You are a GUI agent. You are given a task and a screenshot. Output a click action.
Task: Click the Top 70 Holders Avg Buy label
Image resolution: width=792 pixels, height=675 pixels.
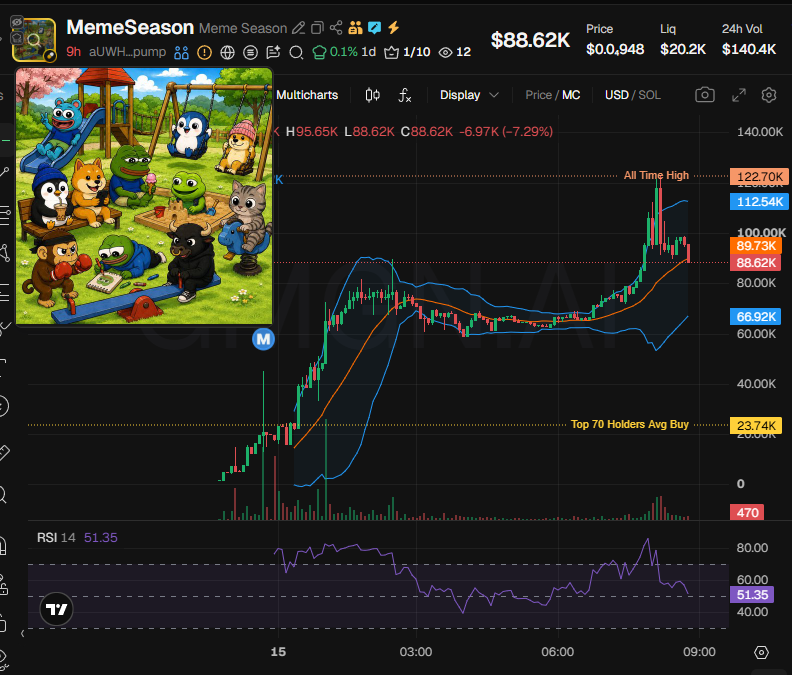(x=630, y=424)
